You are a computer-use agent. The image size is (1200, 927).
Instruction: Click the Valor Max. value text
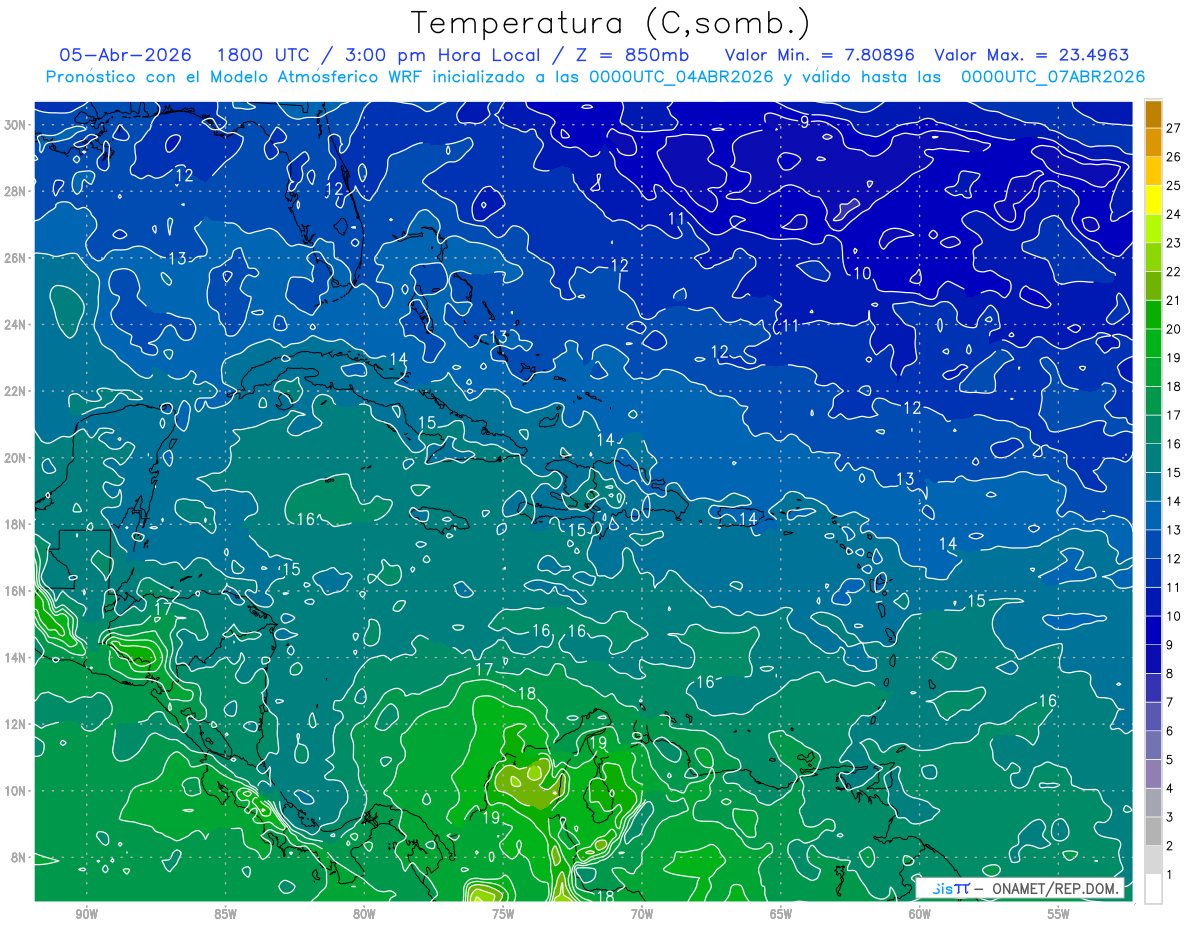click(x=1032, y=55)
